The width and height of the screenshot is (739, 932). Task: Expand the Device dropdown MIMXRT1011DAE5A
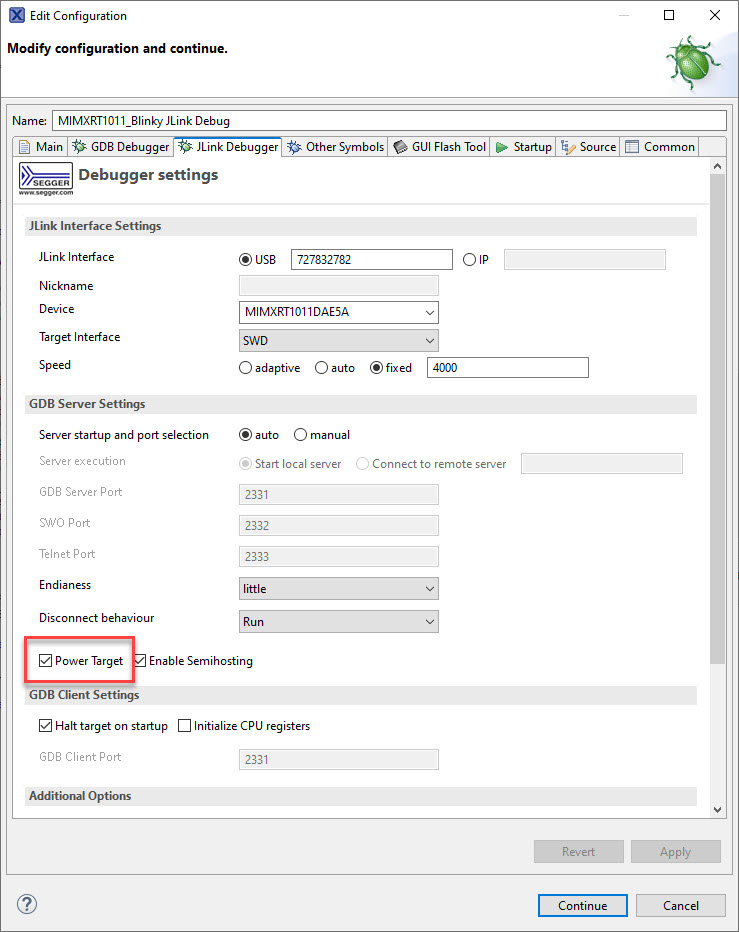point(339,312)
